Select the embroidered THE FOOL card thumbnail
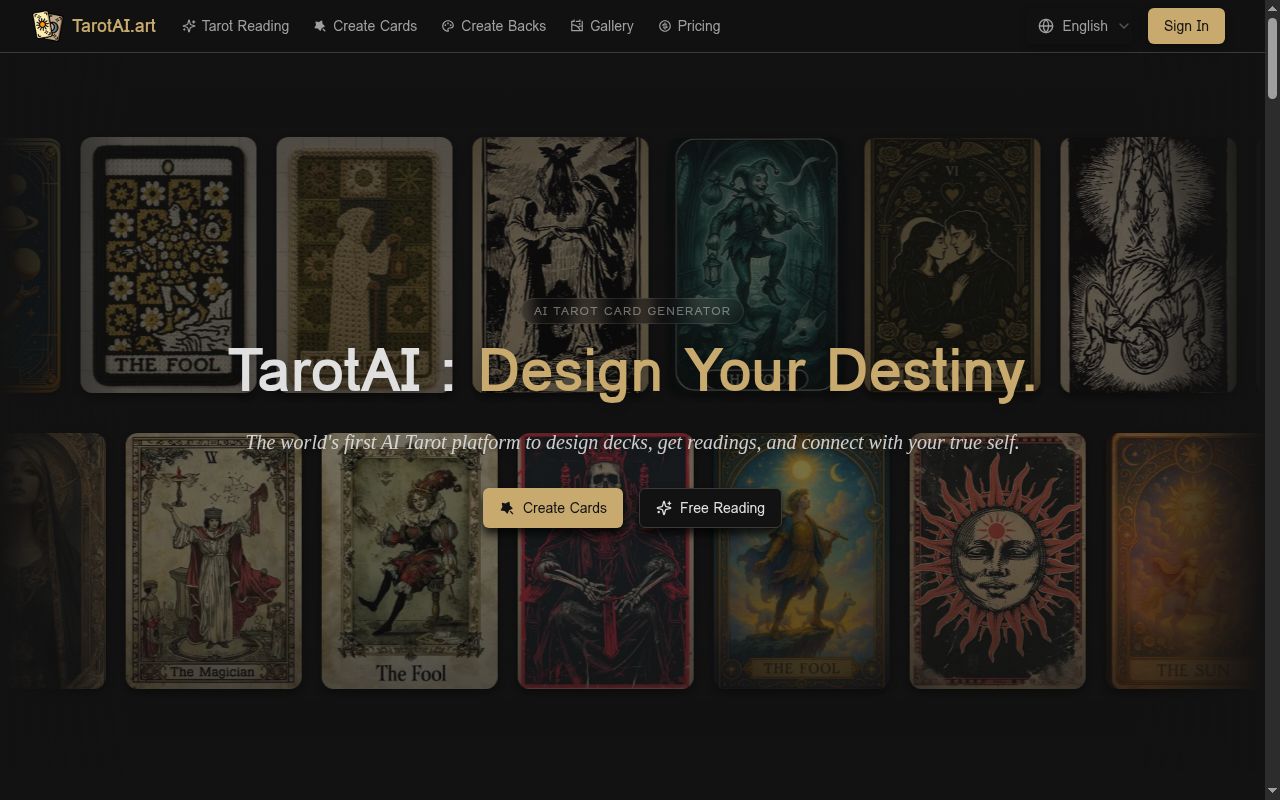 [x=168, y=265]
